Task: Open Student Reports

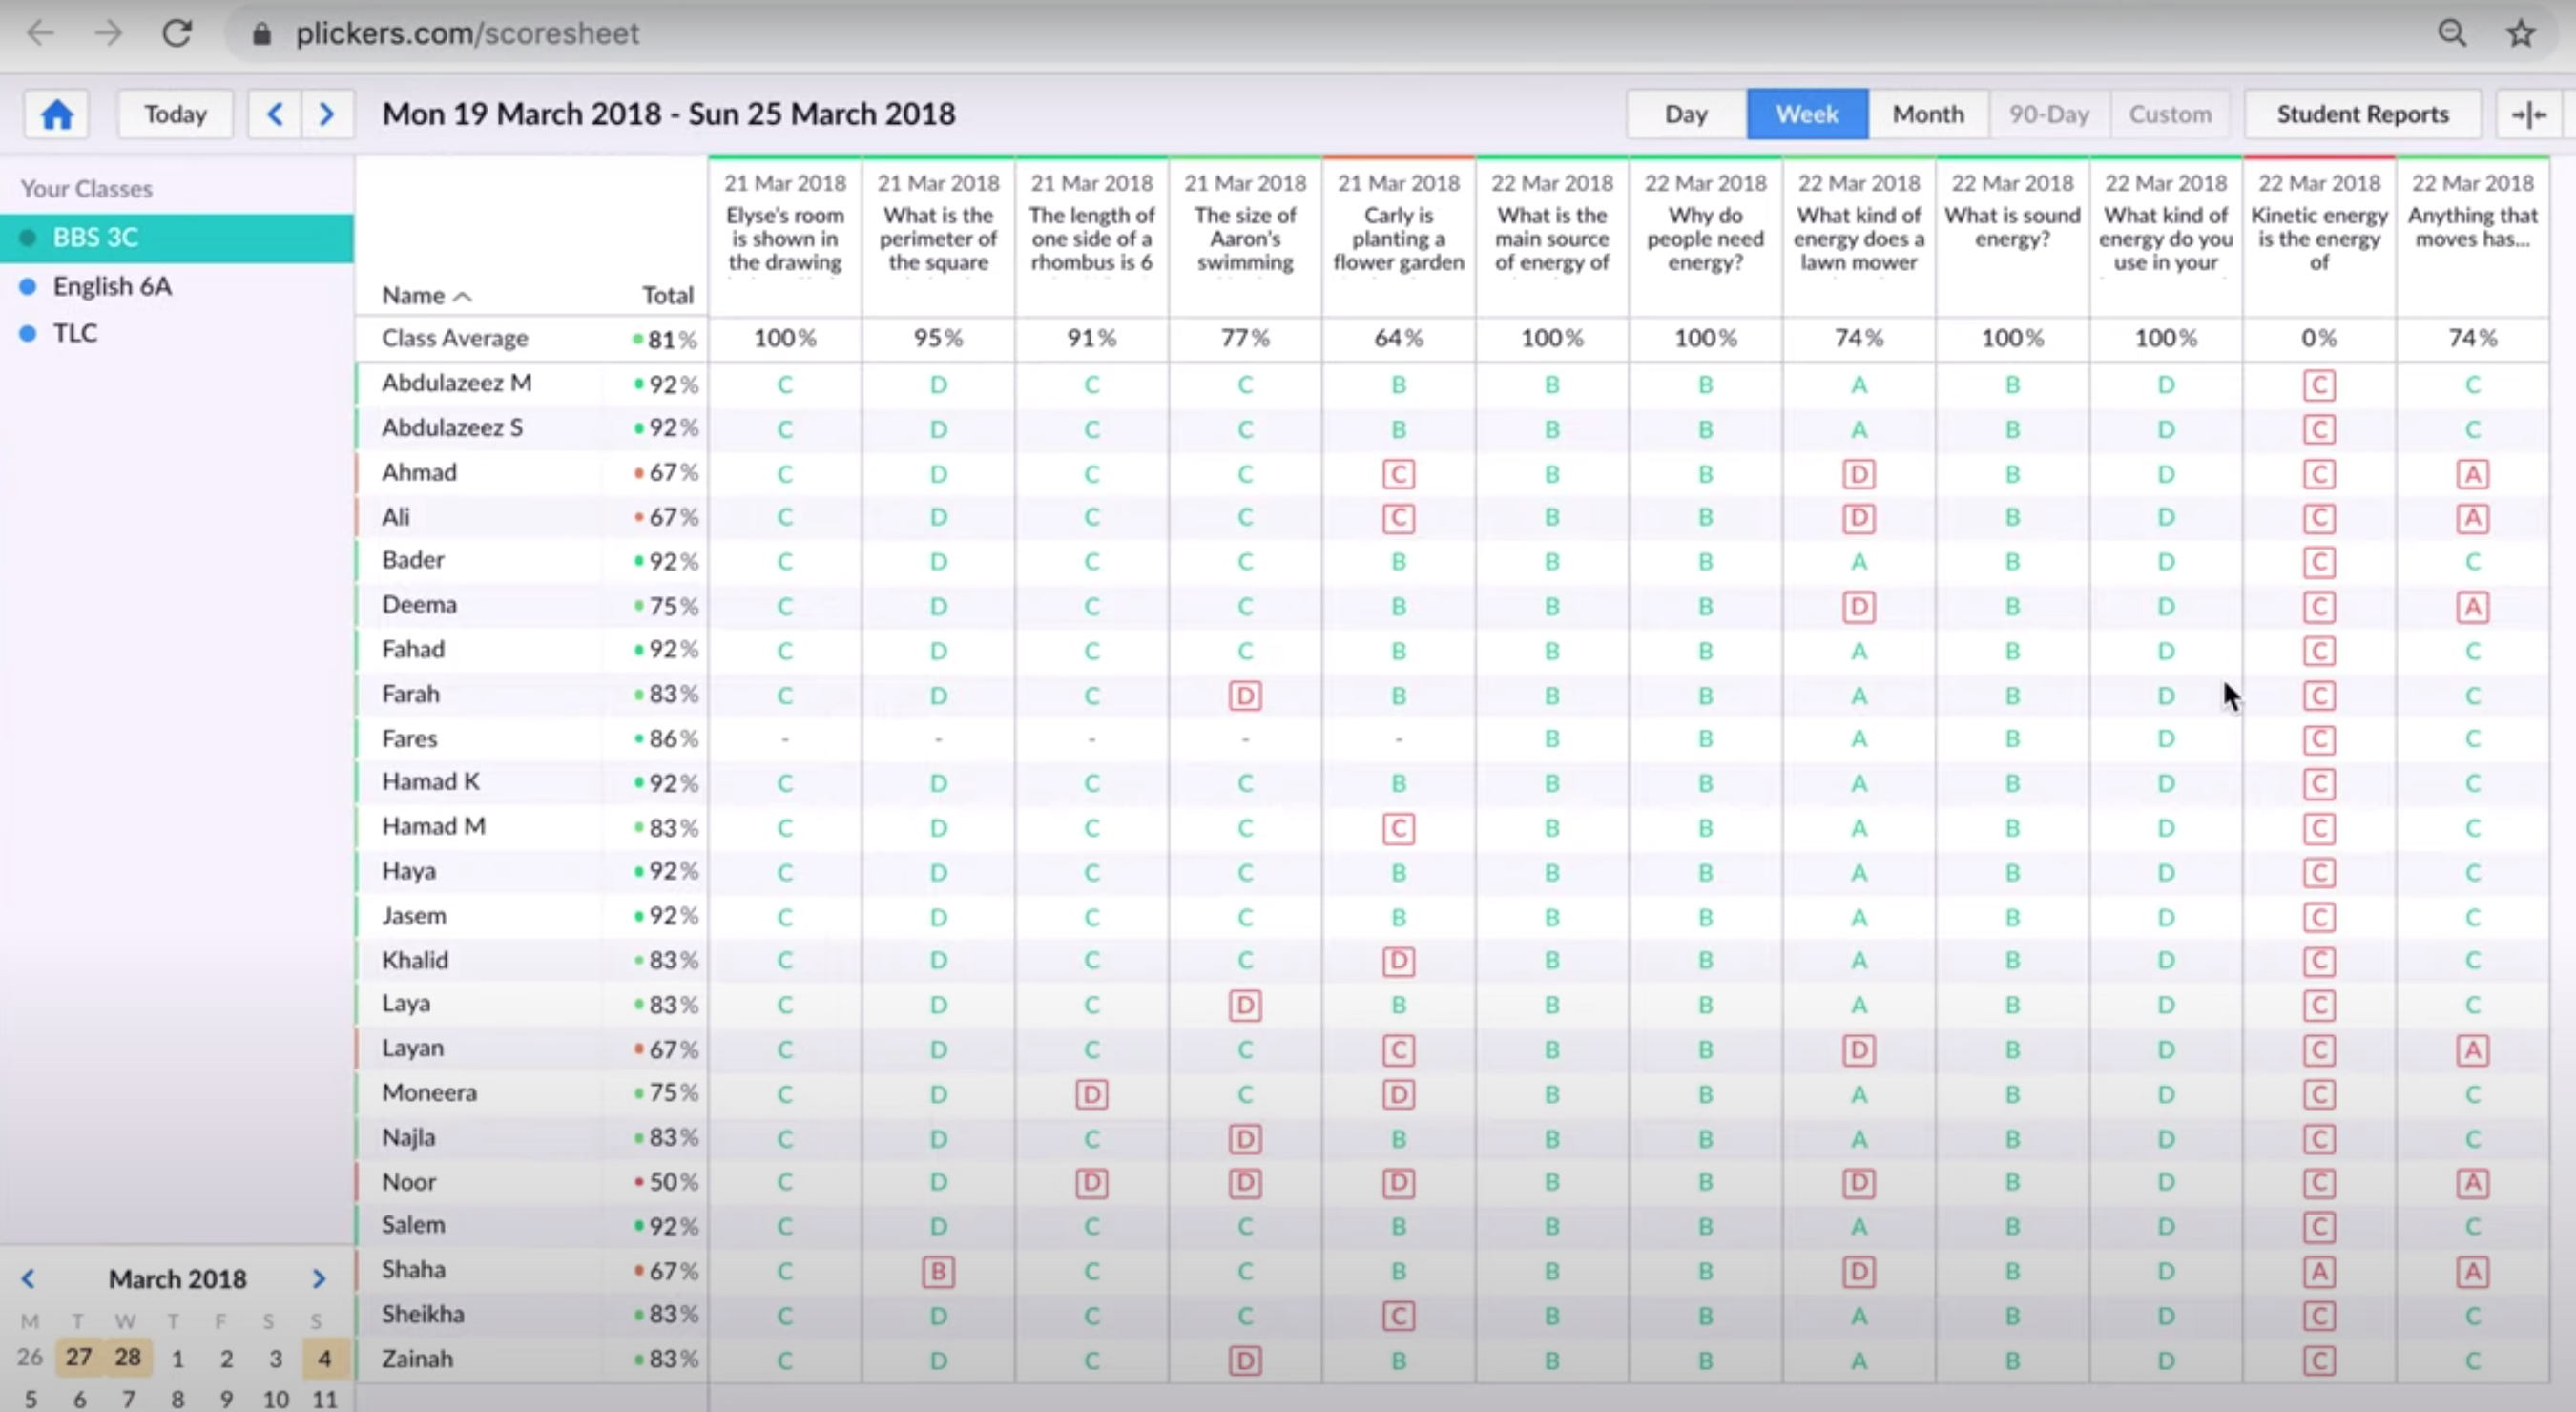Action: [x=2362, y=115]
